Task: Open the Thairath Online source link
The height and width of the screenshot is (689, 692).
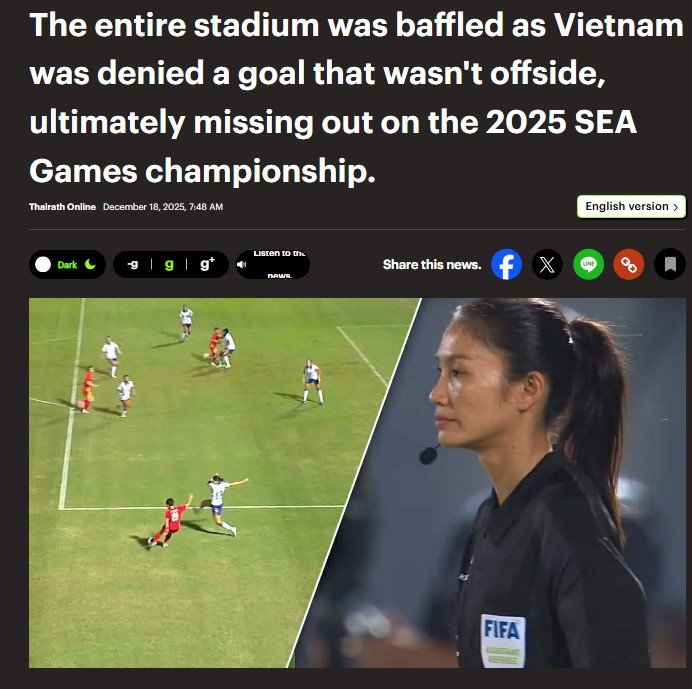Action: pos(62,207)
